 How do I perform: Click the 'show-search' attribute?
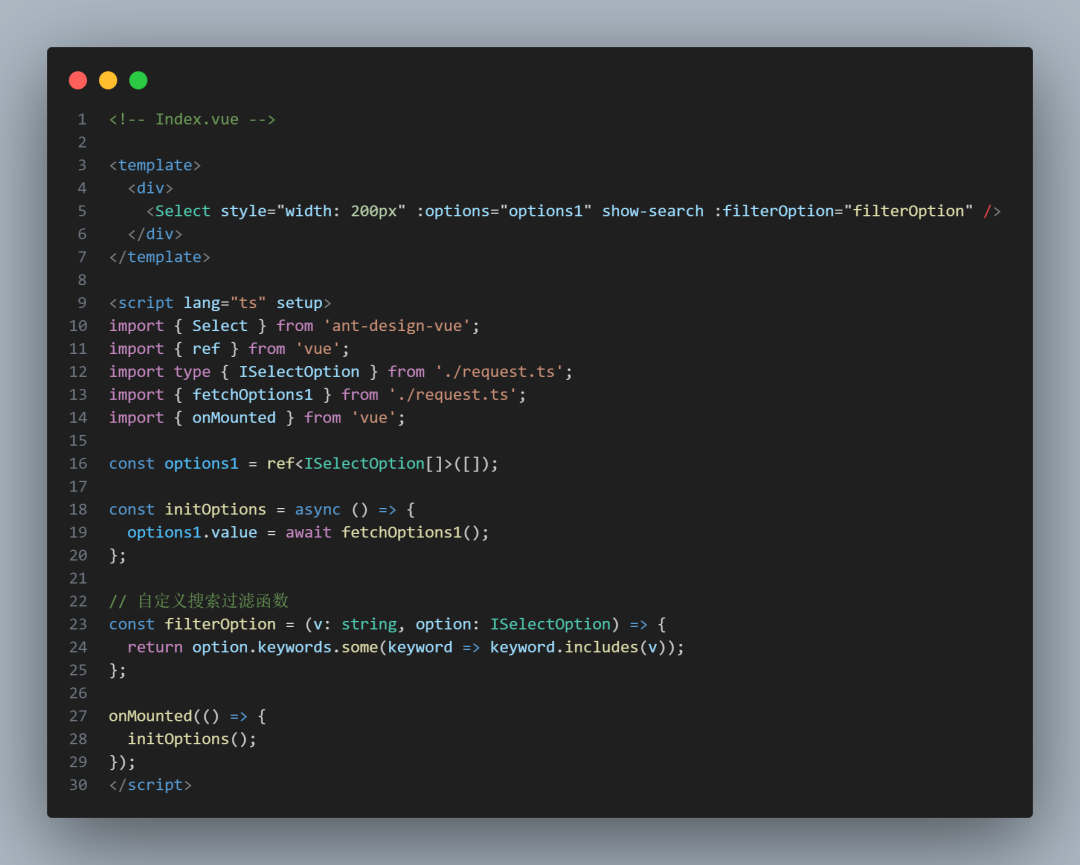pyautogui.click(x=652, y=211)
